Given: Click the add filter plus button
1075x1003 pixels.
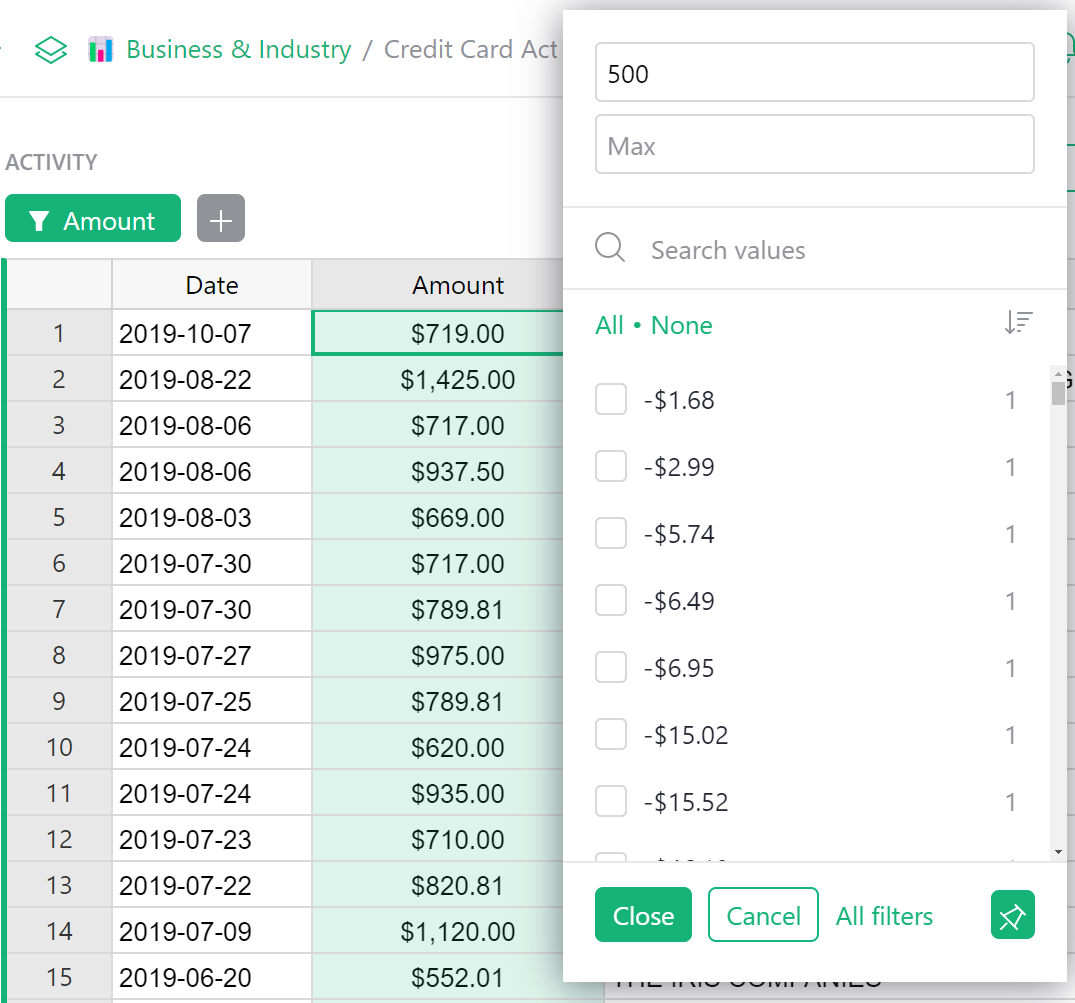Looking at the screenshot, I should point(221,219).
